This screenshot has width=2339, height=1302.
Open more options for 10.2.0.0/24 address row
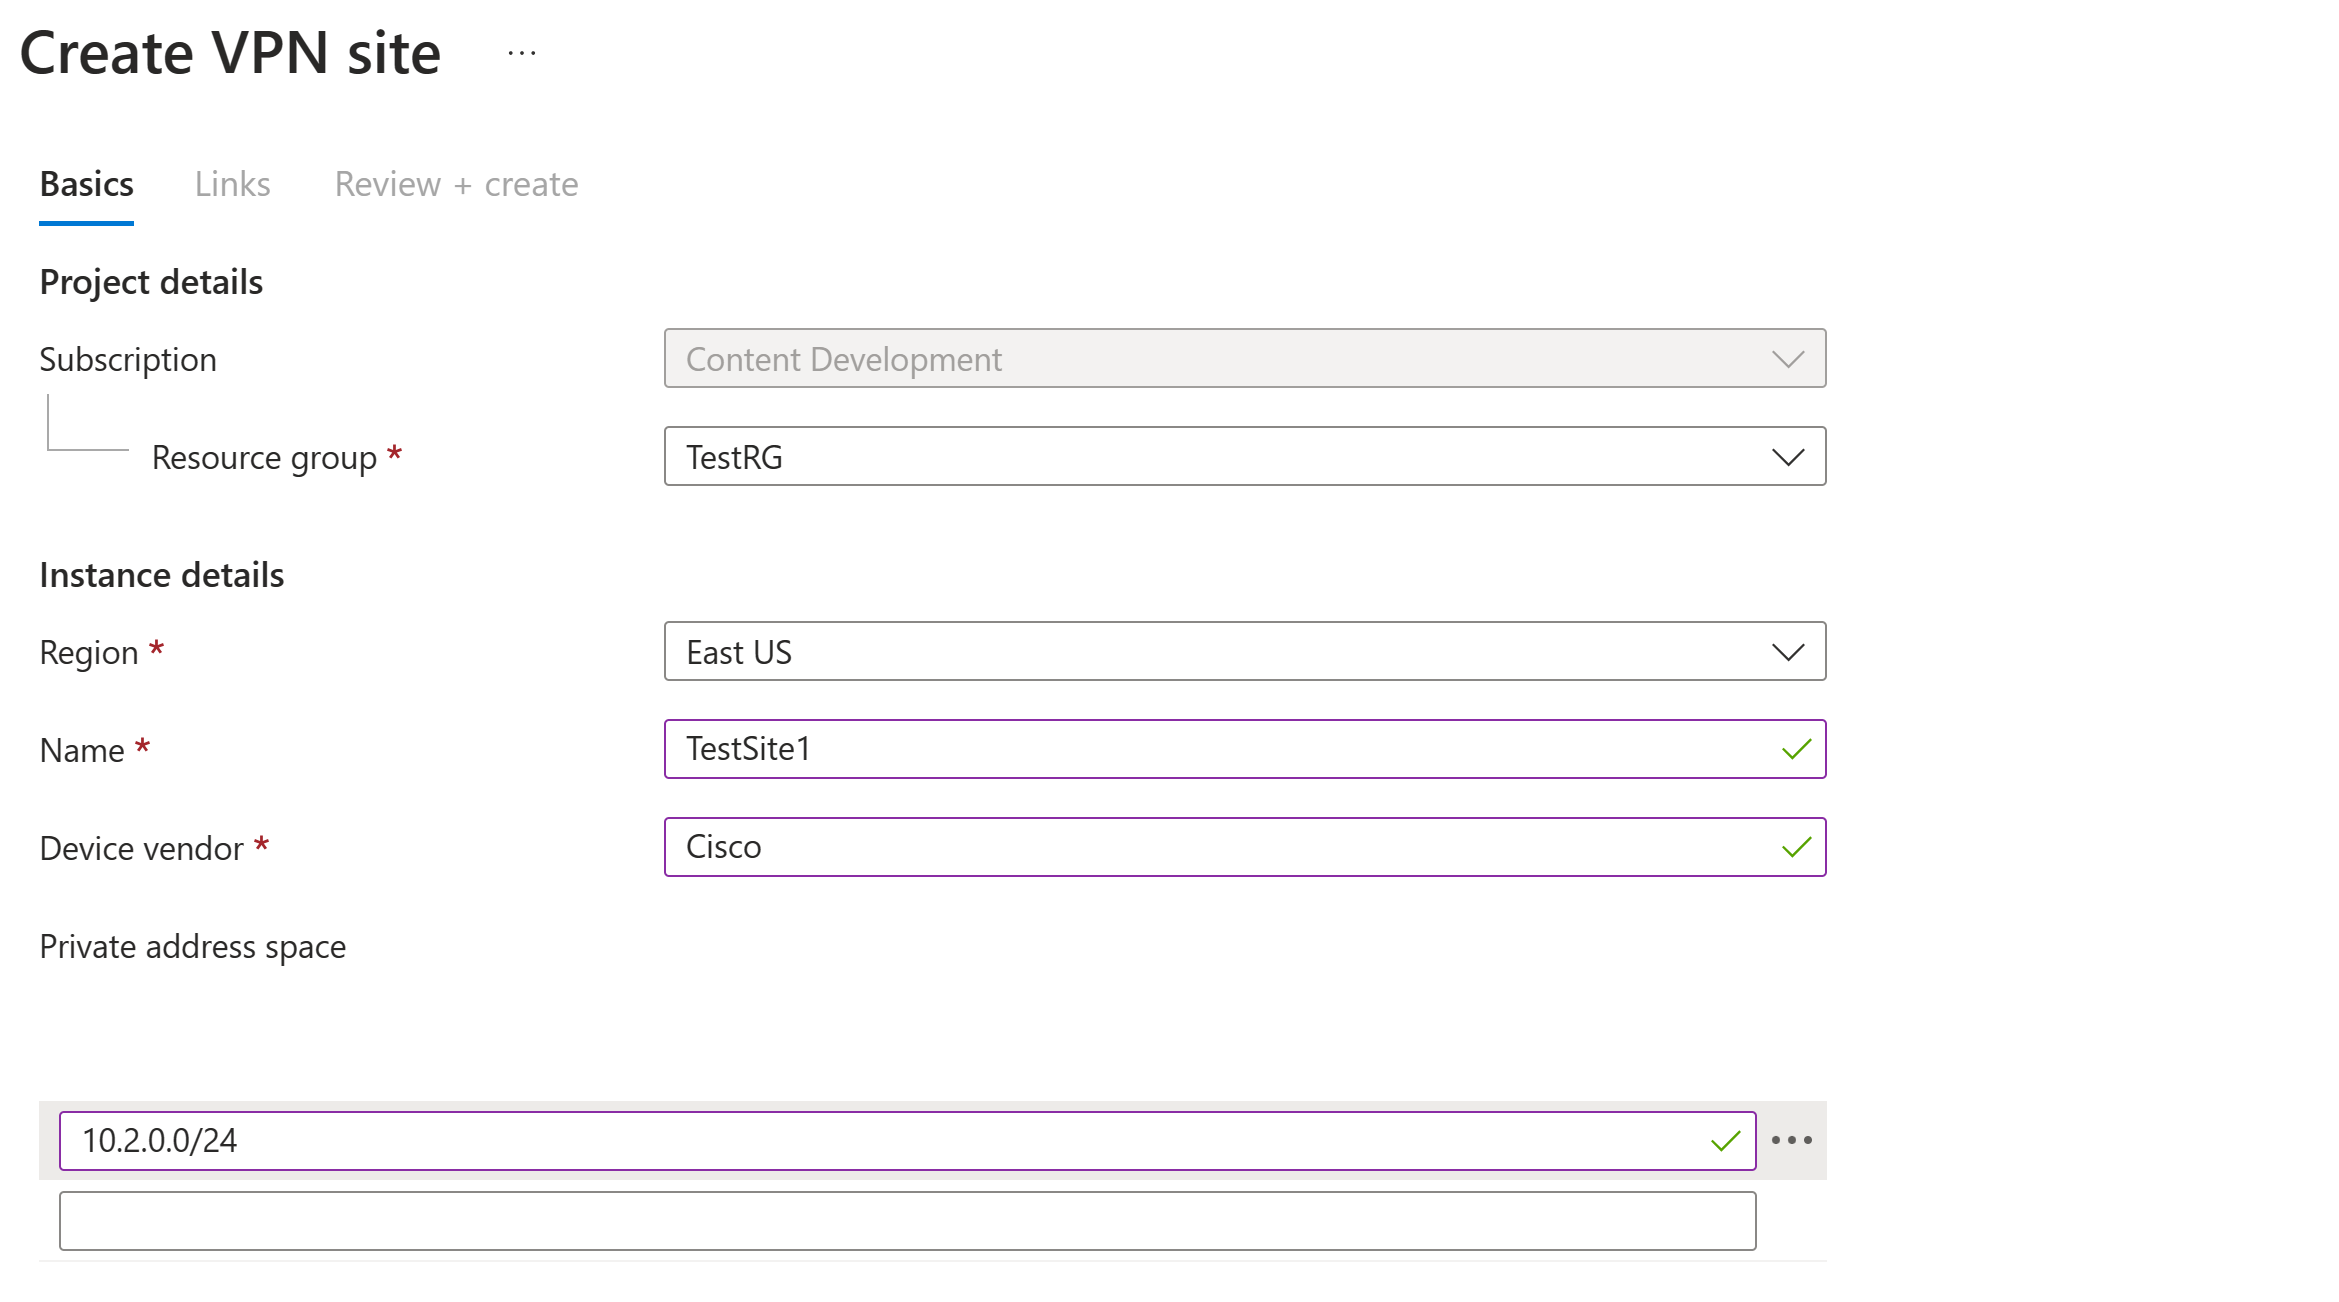[x=1791, y=1140]
